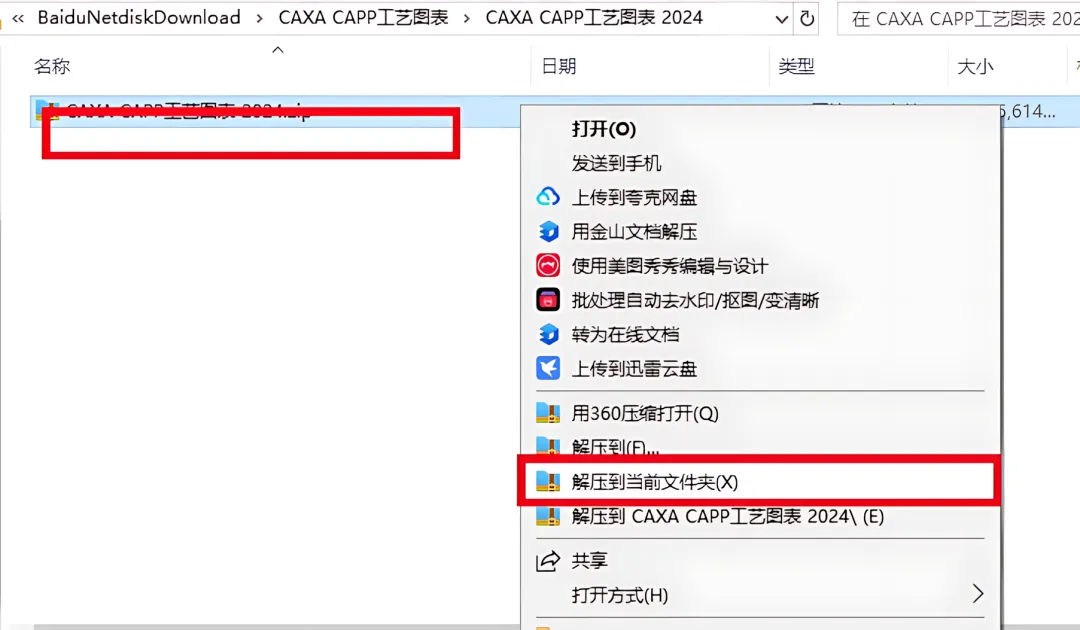Screen dimensions: 1080x630
Task: Refresh the current folder view
Action: point(807,19)
